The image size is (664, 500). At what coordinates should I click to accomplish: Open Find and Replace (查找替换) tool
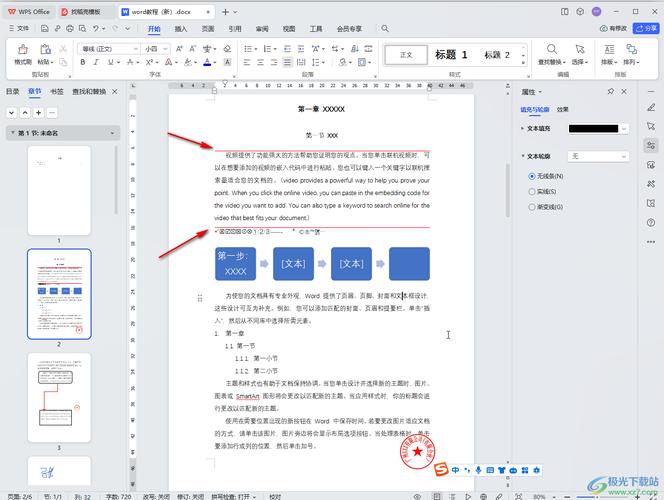[548, 52]
